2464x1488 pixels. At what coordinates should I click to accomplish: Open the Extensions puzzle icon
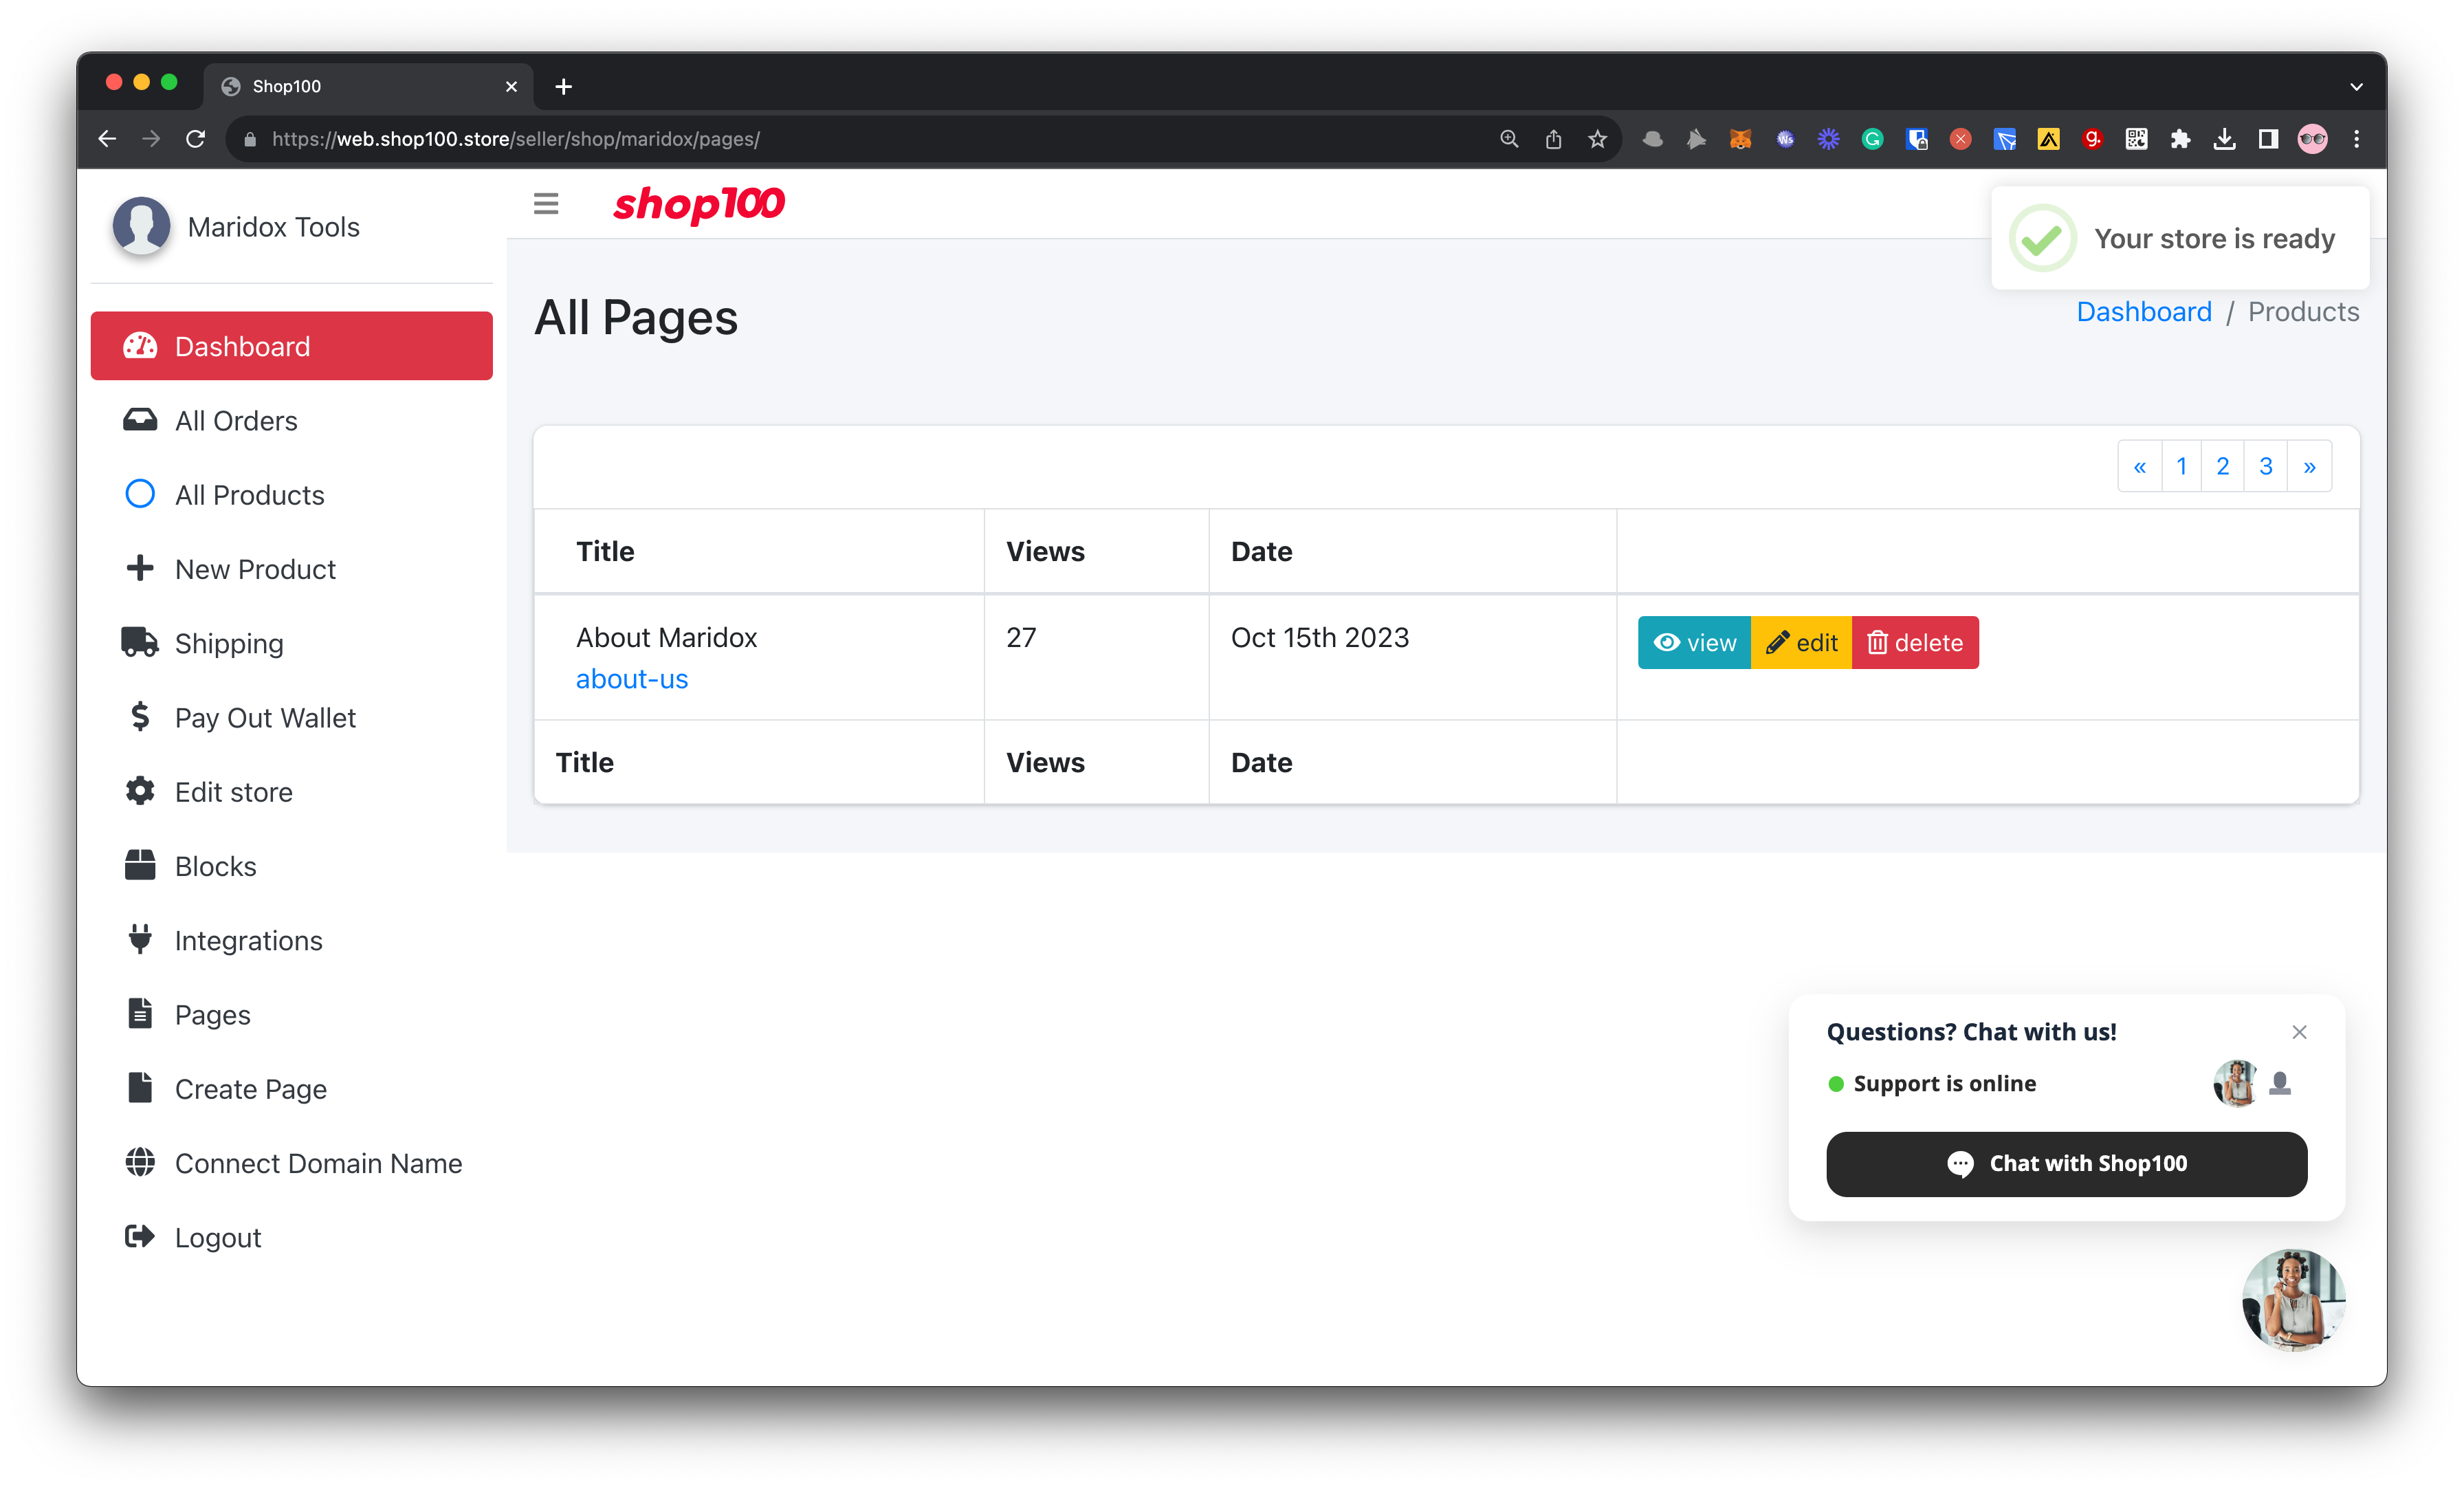(2181, 139)
